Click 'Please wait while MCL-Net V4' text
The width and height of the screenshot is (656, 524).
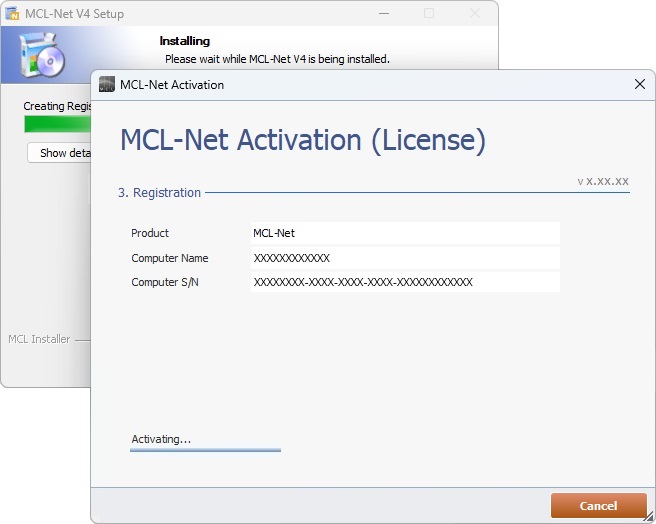[x=236, y=59]
